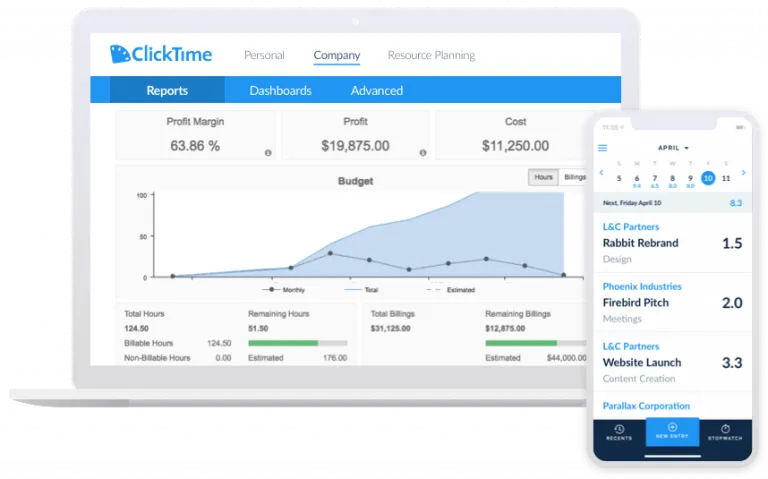Click the 8.3 daily total on phone
This screenshot has width=768, height=479.
point(736,203)
